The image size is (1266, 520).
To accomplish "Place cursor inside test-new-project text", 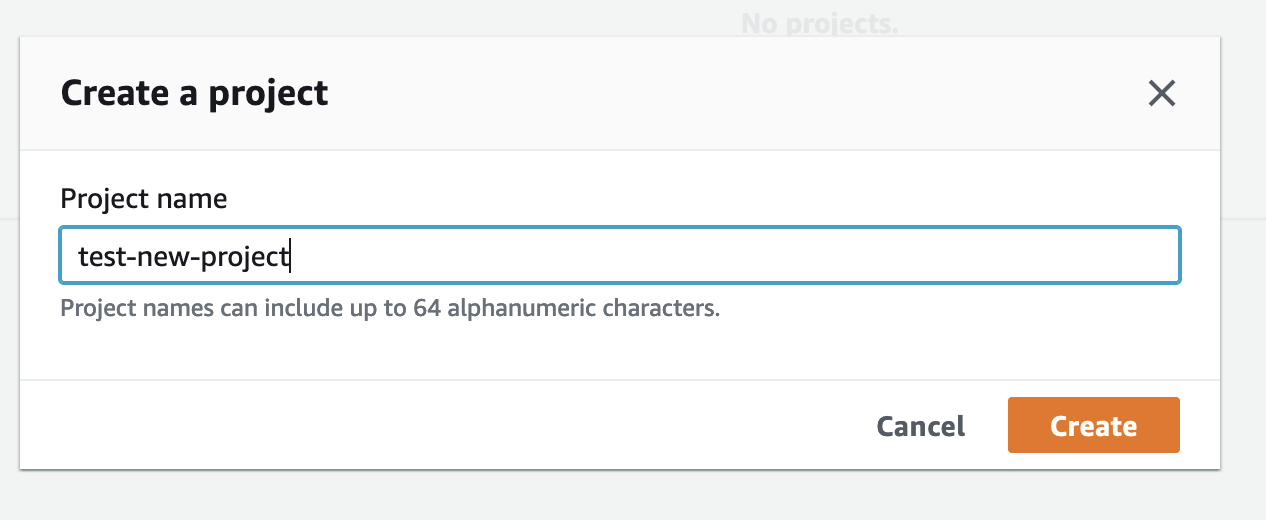I will pos(184,258).
